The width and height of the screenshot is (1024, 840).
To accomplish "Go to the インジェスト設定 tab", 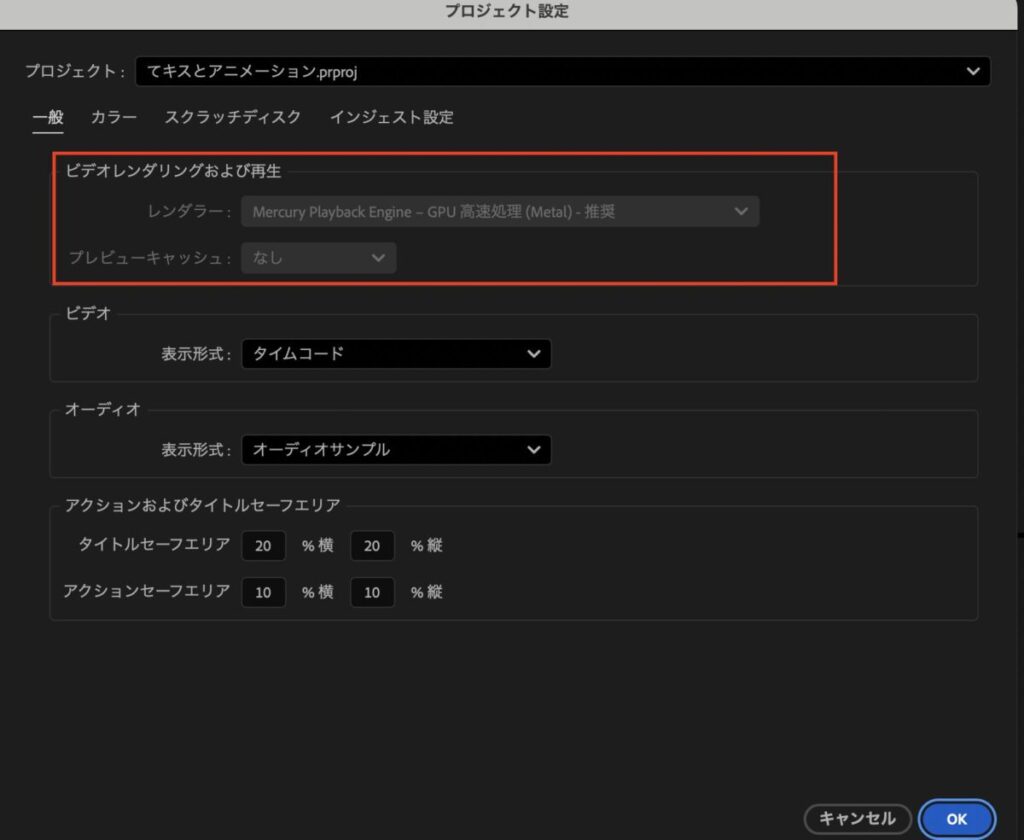I will click(x=391, y=117).
